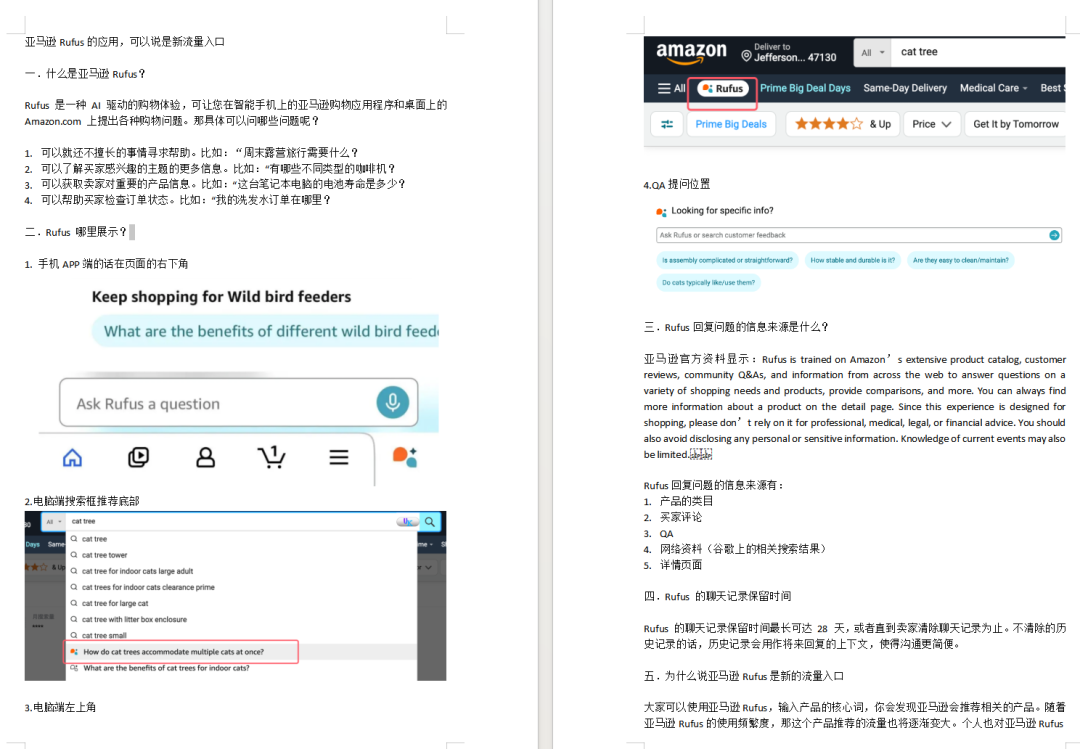
Task: Select Same-Day Delivery in navigation menu
Action: click(x=905, y=88)
